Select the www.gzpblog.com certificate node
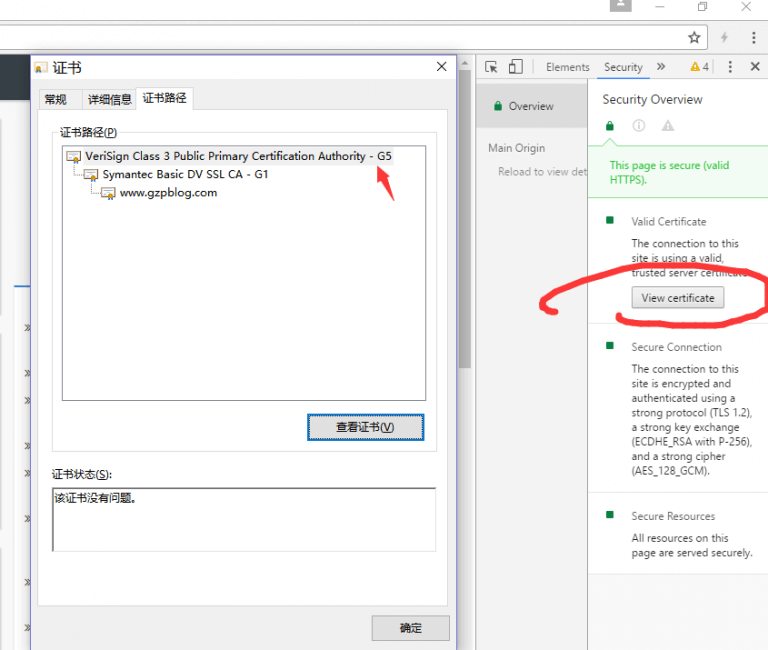Screen dimensions: 768x650 click(x=168, y=193)
